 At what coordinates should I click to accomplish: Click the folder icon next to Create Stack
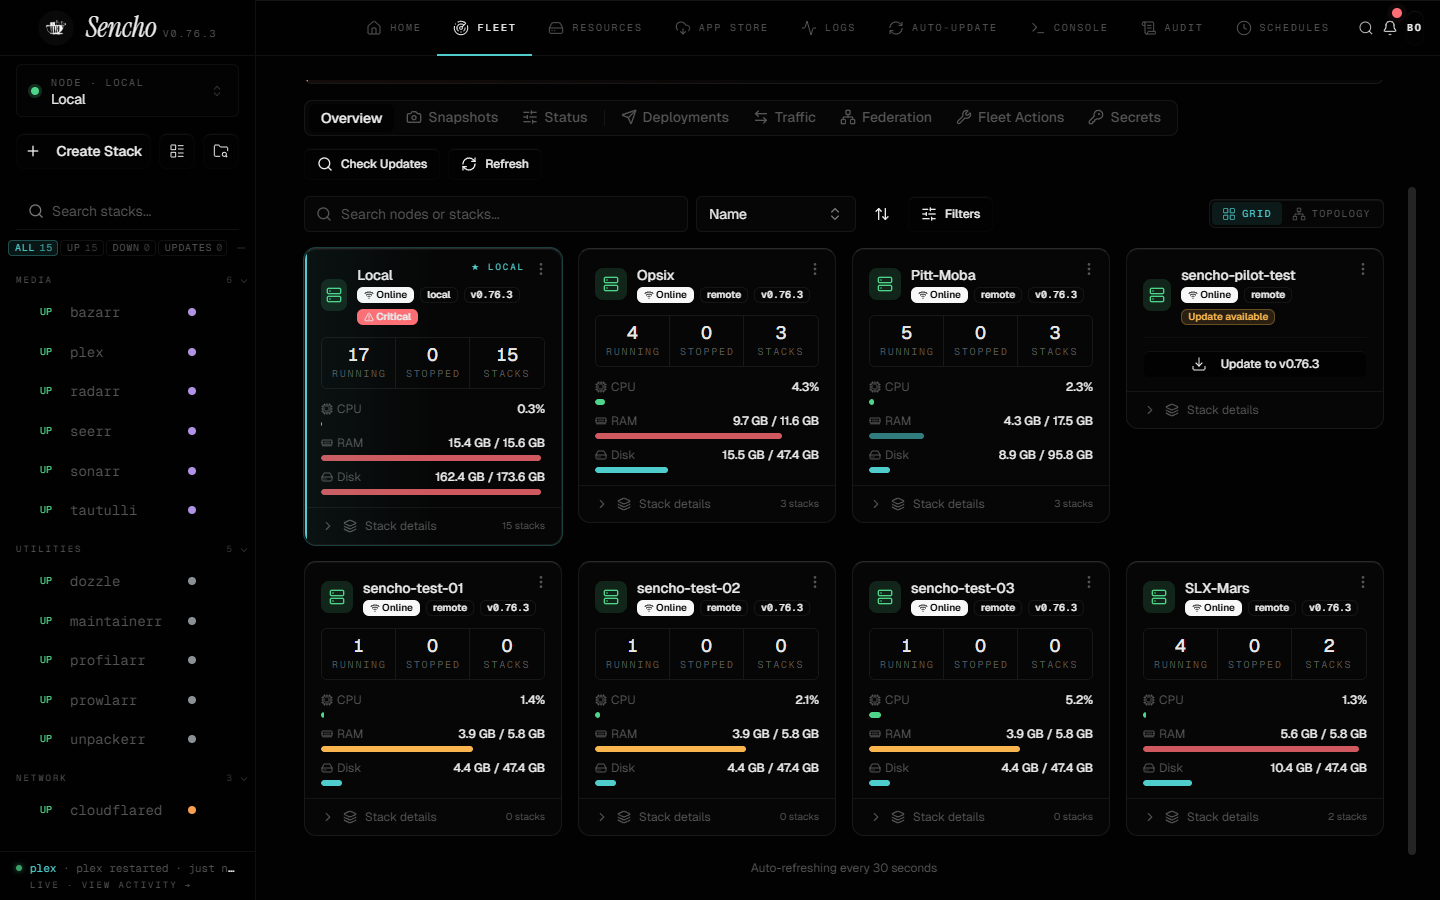point(221,151)
